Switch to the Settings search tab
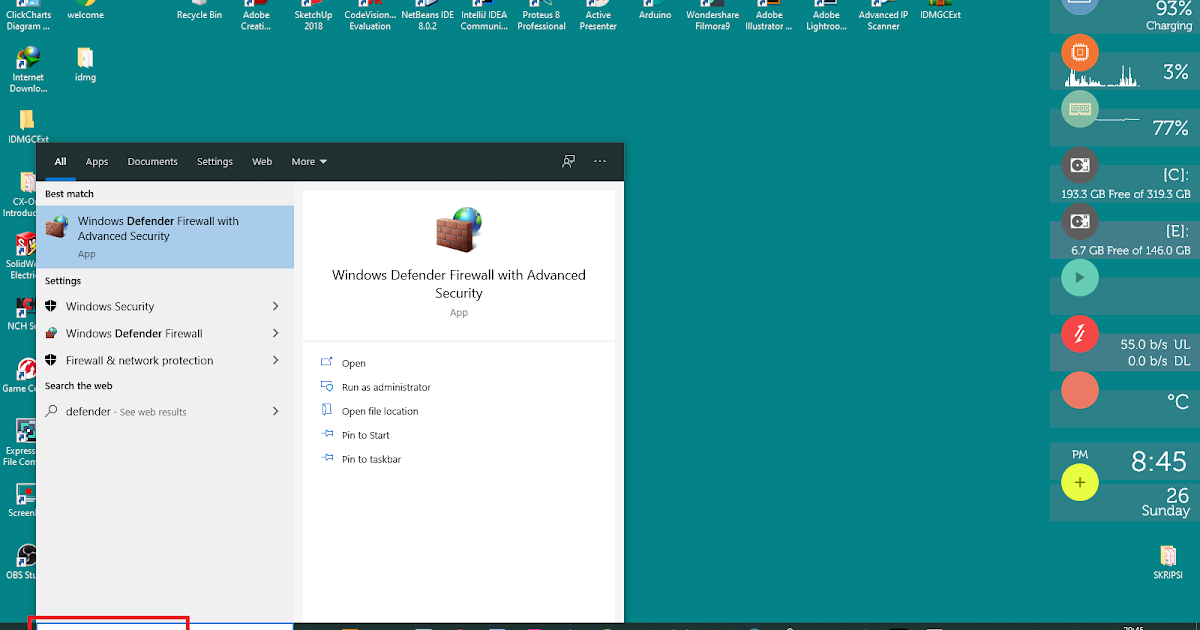 point(214,161)
